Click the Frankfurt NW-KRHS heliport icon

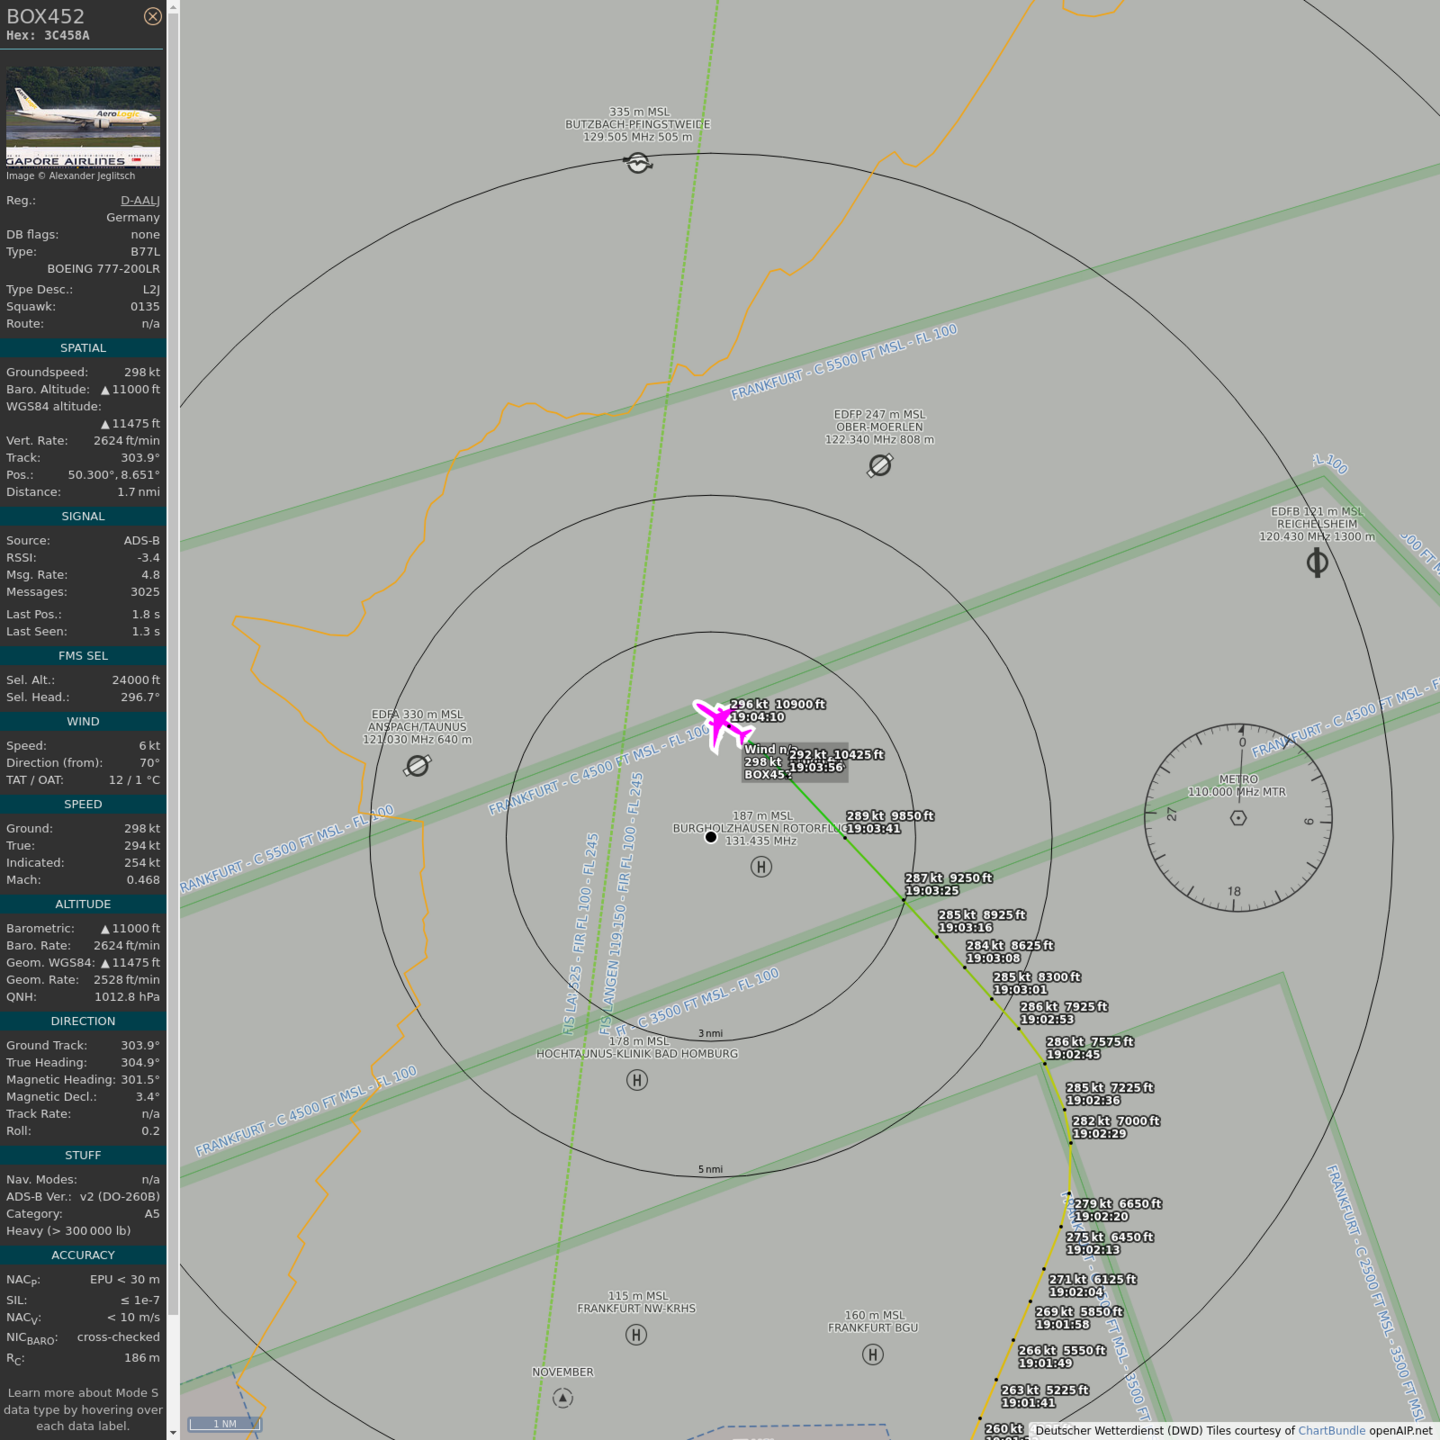[x=636, y=1335]
